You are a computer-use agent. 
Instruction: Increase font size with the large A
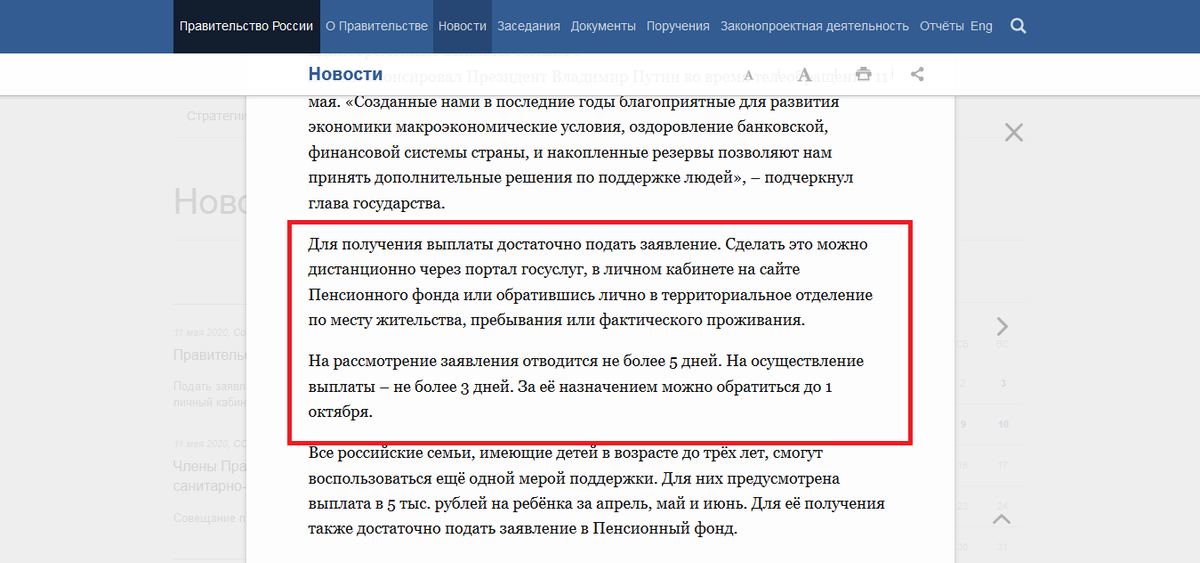click(x=805, y=74)
